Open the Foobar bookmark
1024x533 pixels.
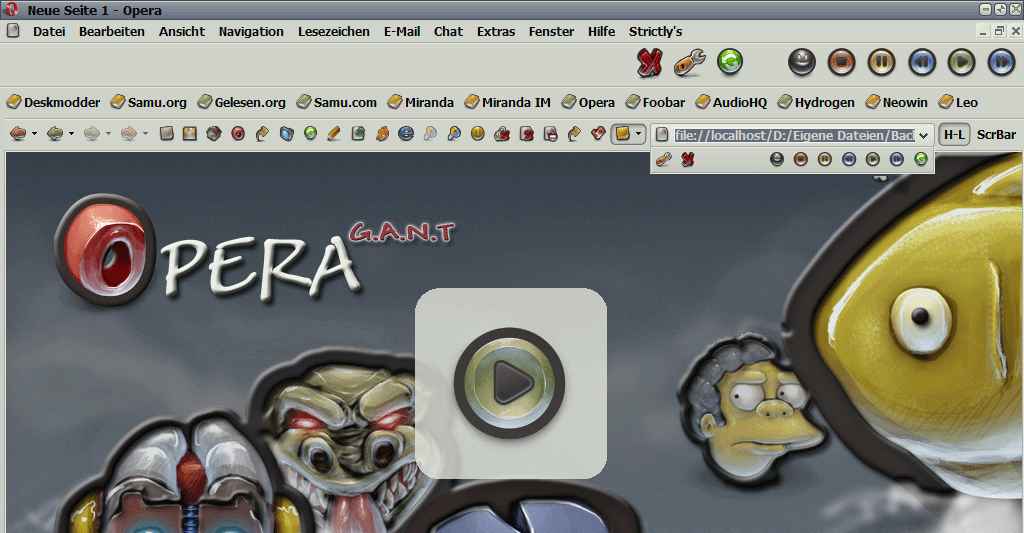[x=656, y=102]
